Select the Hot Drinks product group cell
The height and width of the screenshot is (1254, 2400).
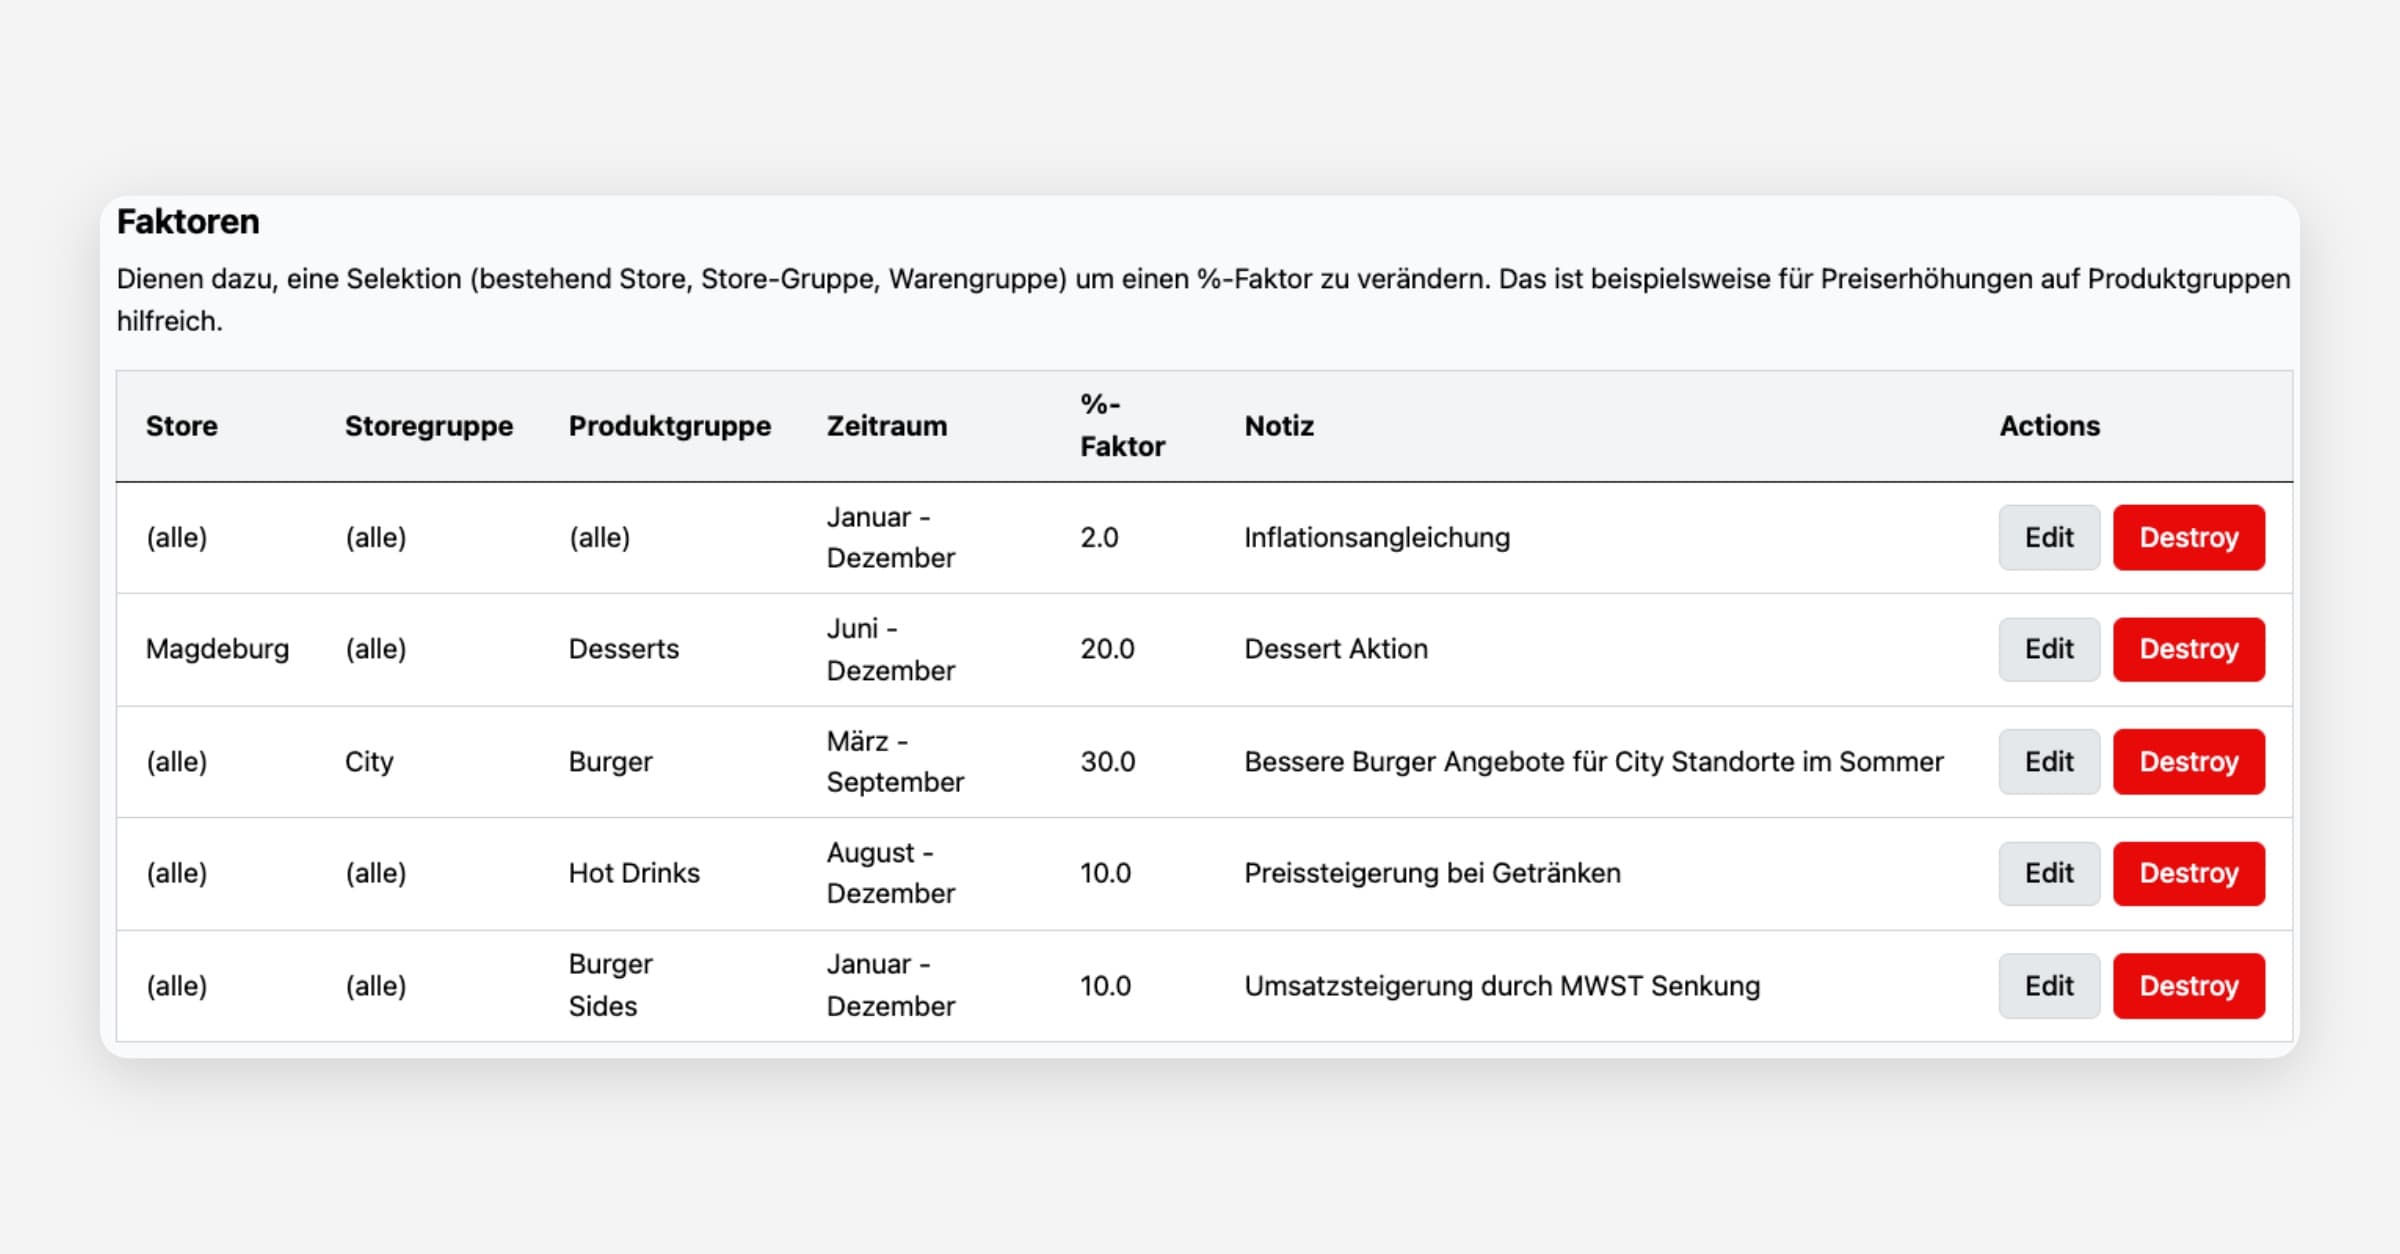click(634, 873)
